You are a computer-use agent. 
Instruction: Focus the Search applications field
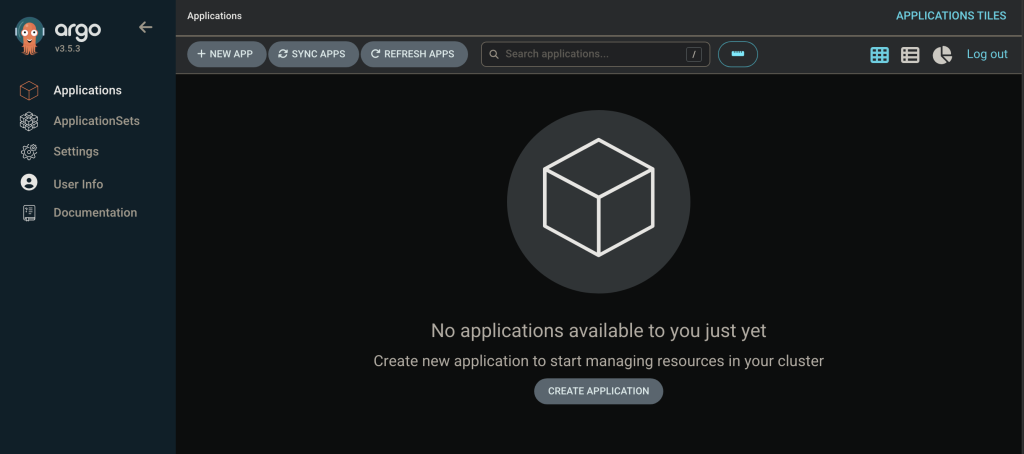[x=595, y=54]
